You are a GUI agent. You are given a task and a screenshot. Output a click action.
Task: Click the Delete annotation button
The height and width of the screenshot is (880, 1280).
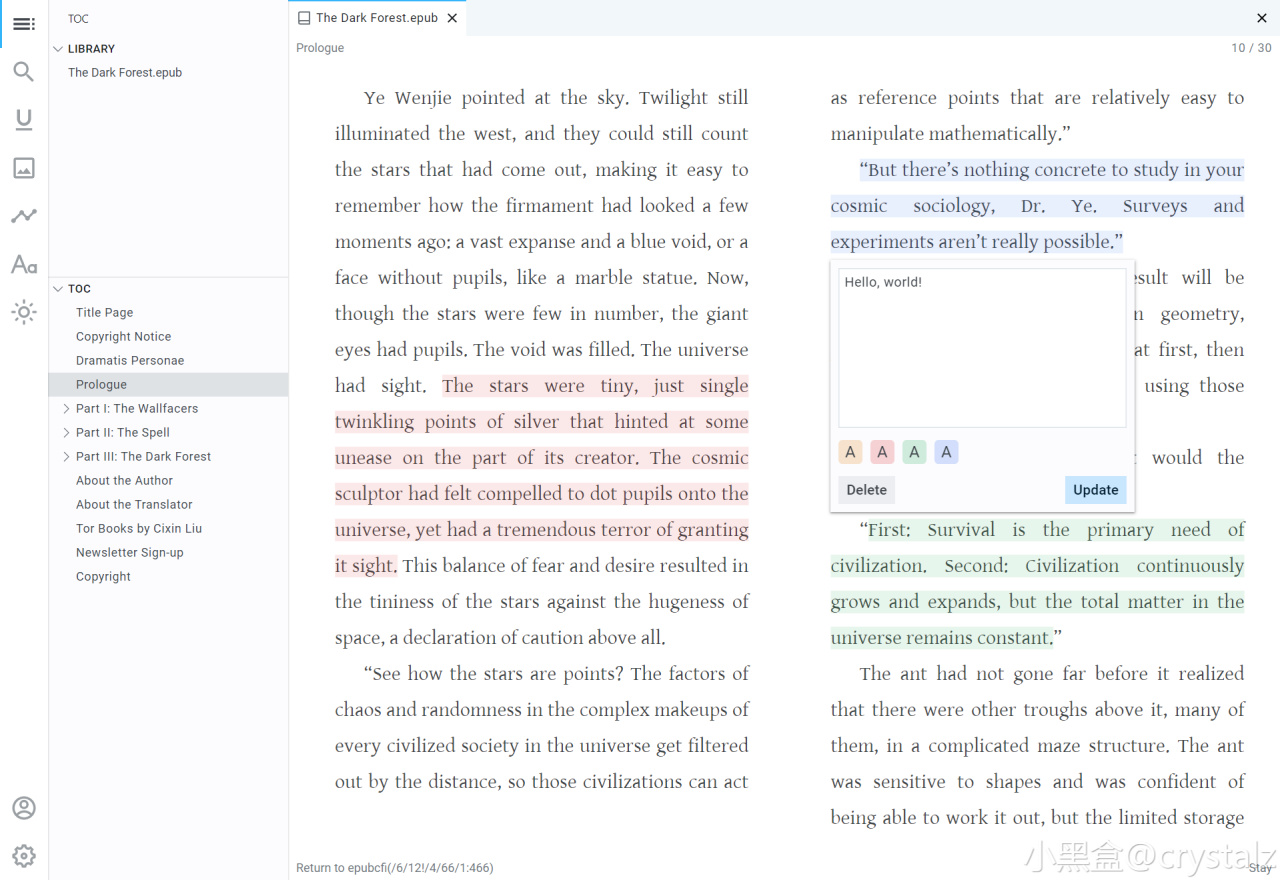[866, 490]
